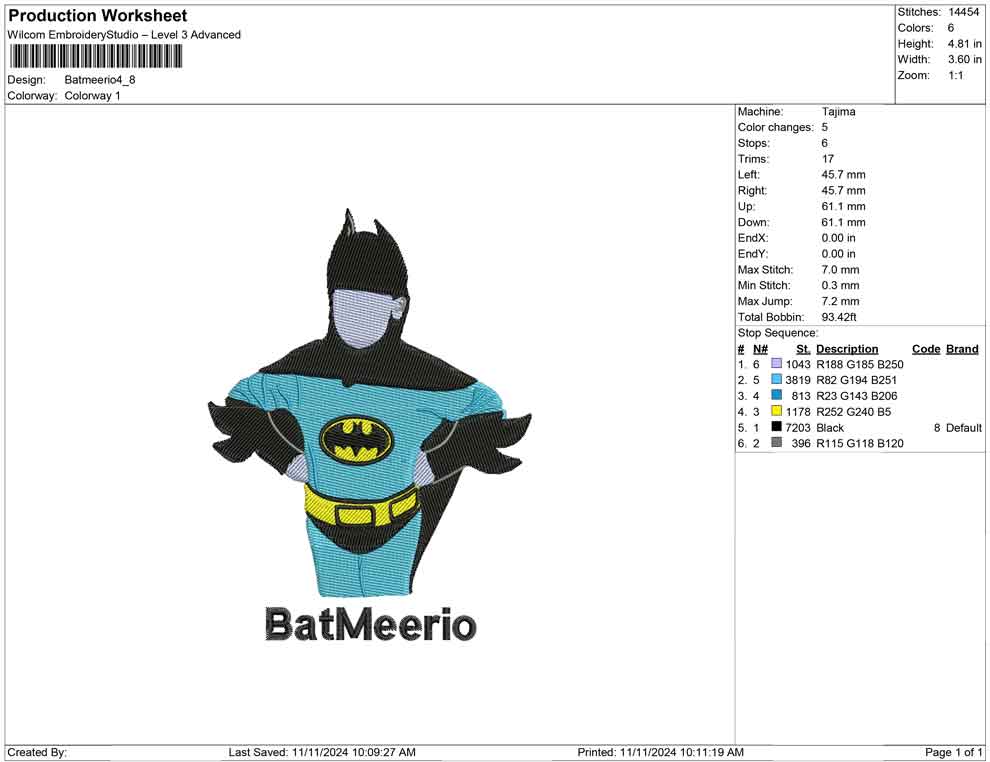The width and height of the screenshot is (990, 762).
Task: Click the R252 G240 B5 description
Action: [x=854, y=412]
